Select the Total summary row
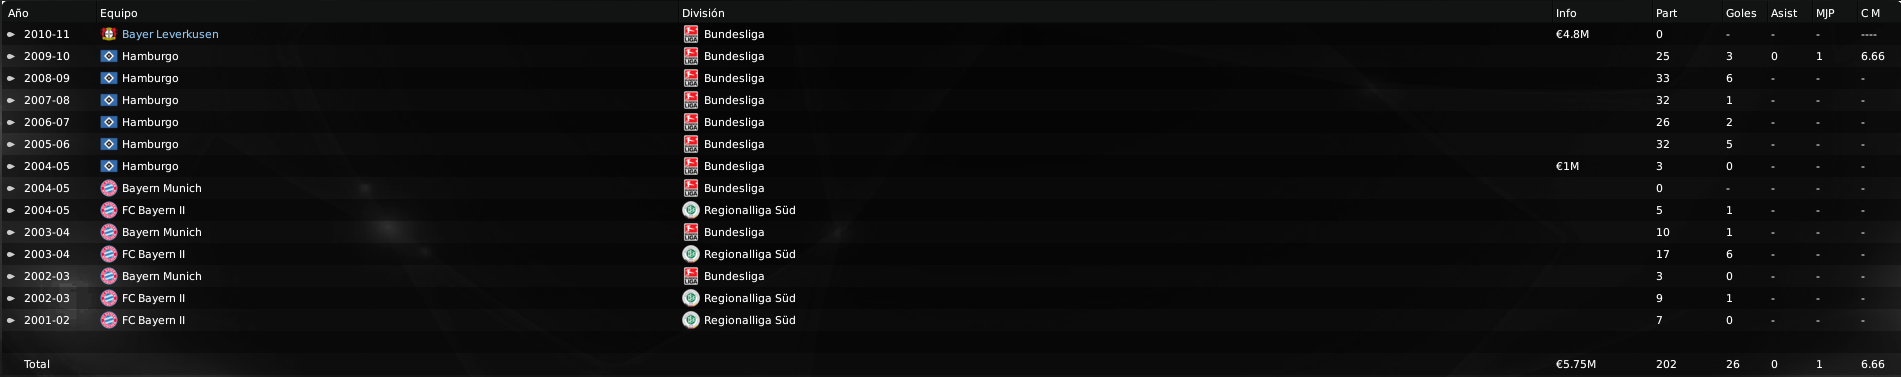The width and height of the screenshot is (1901, 377). pyautogui.click(x=950, y=364)
